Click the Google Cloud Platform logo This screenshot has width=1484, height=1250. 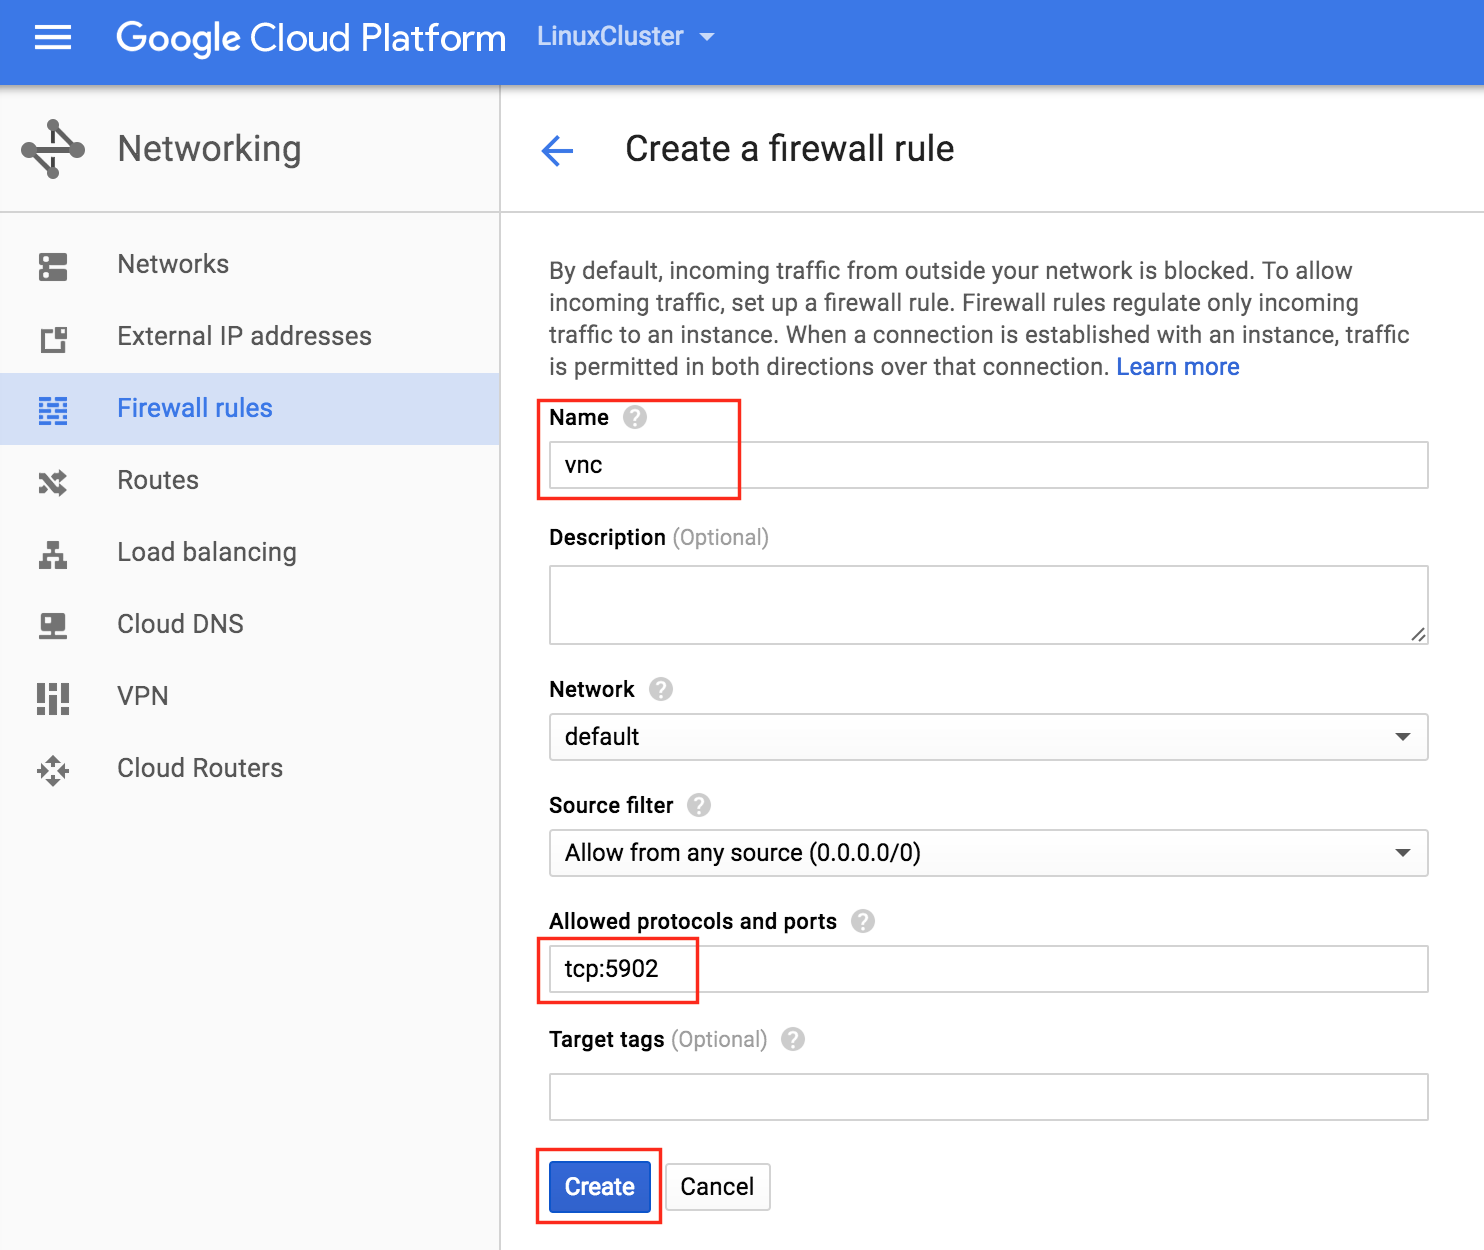point(311,38)
